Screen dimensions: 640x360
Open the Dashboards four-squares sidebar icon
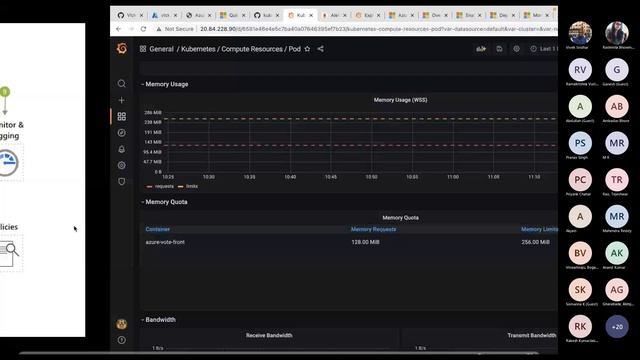[122, 116]
